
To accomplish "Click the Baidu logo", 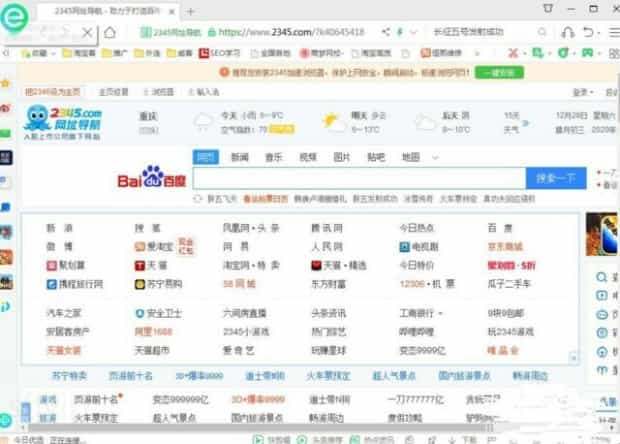I will pyautogui.click(x=151, y=177).
